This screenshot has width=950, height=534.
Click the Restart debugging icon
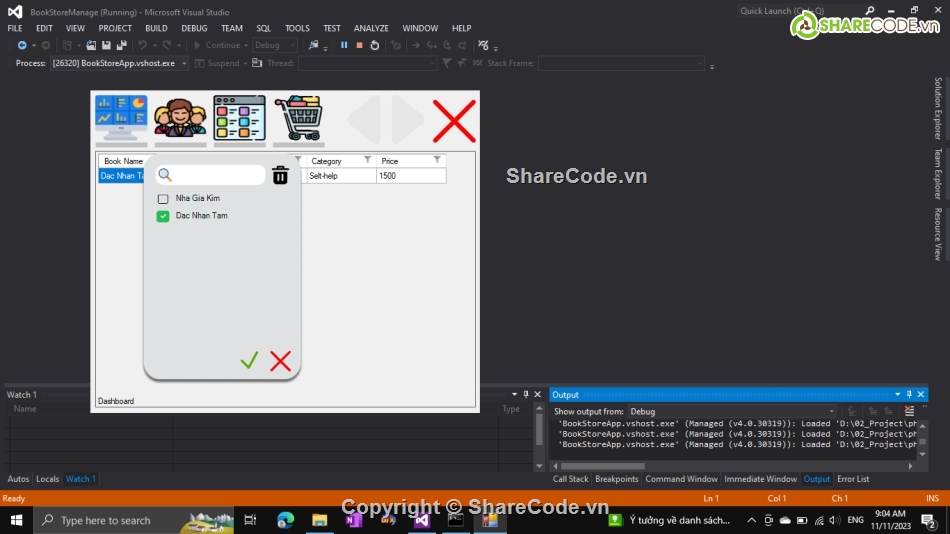pos(375,45)
